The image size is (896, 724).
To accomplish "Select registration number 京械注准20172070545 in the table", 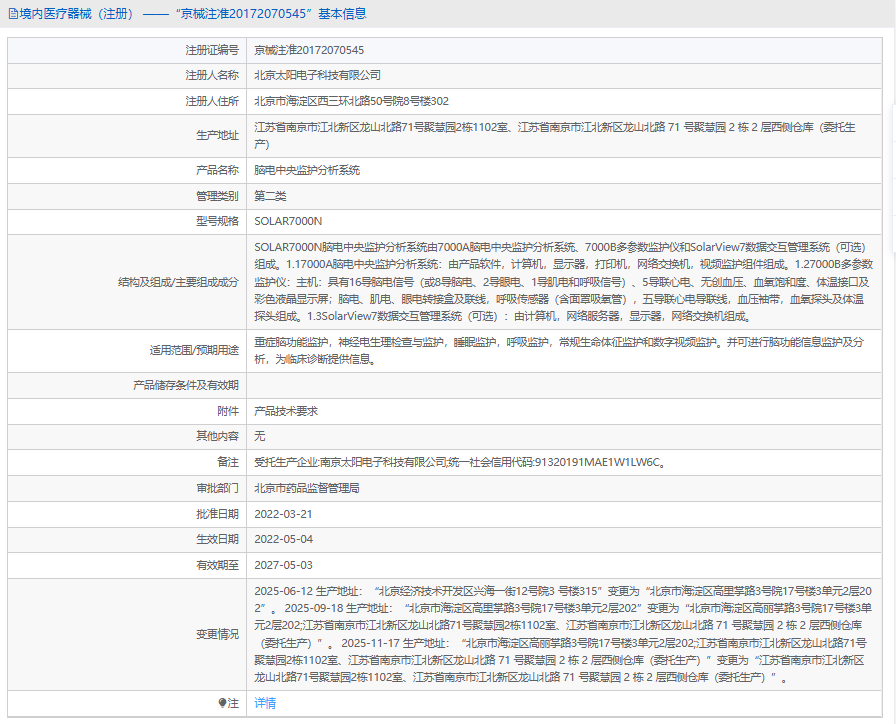I will (x=309, y=50).
